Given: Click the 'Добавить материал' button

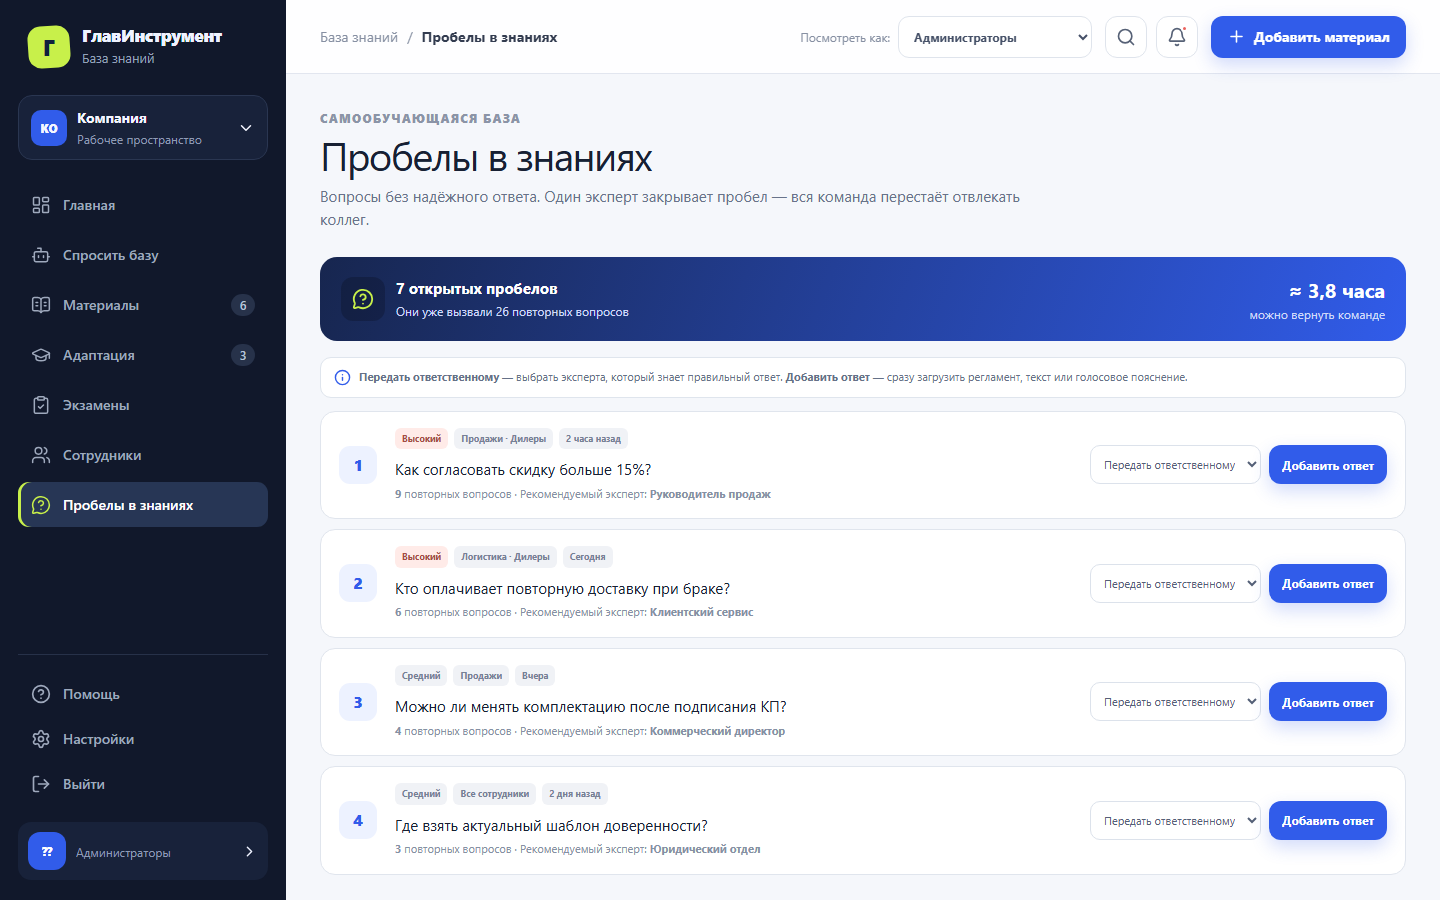Looking at the screenshot, I should click(x=1308, y=37).
